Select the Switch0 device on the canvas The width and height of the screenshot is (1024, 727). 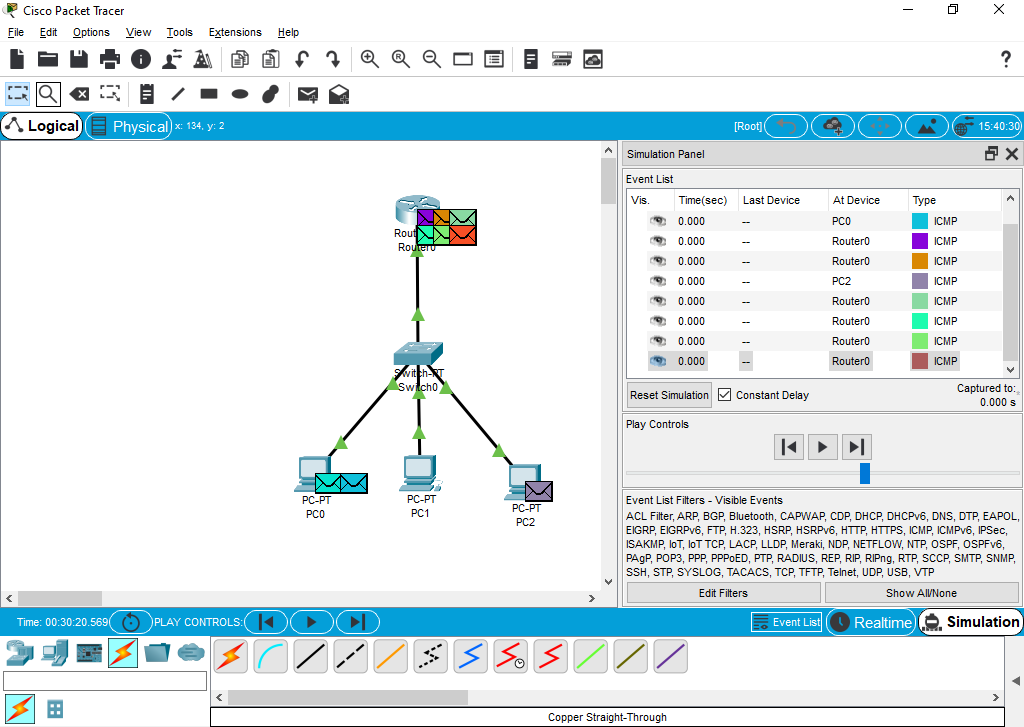click(418, 354)
